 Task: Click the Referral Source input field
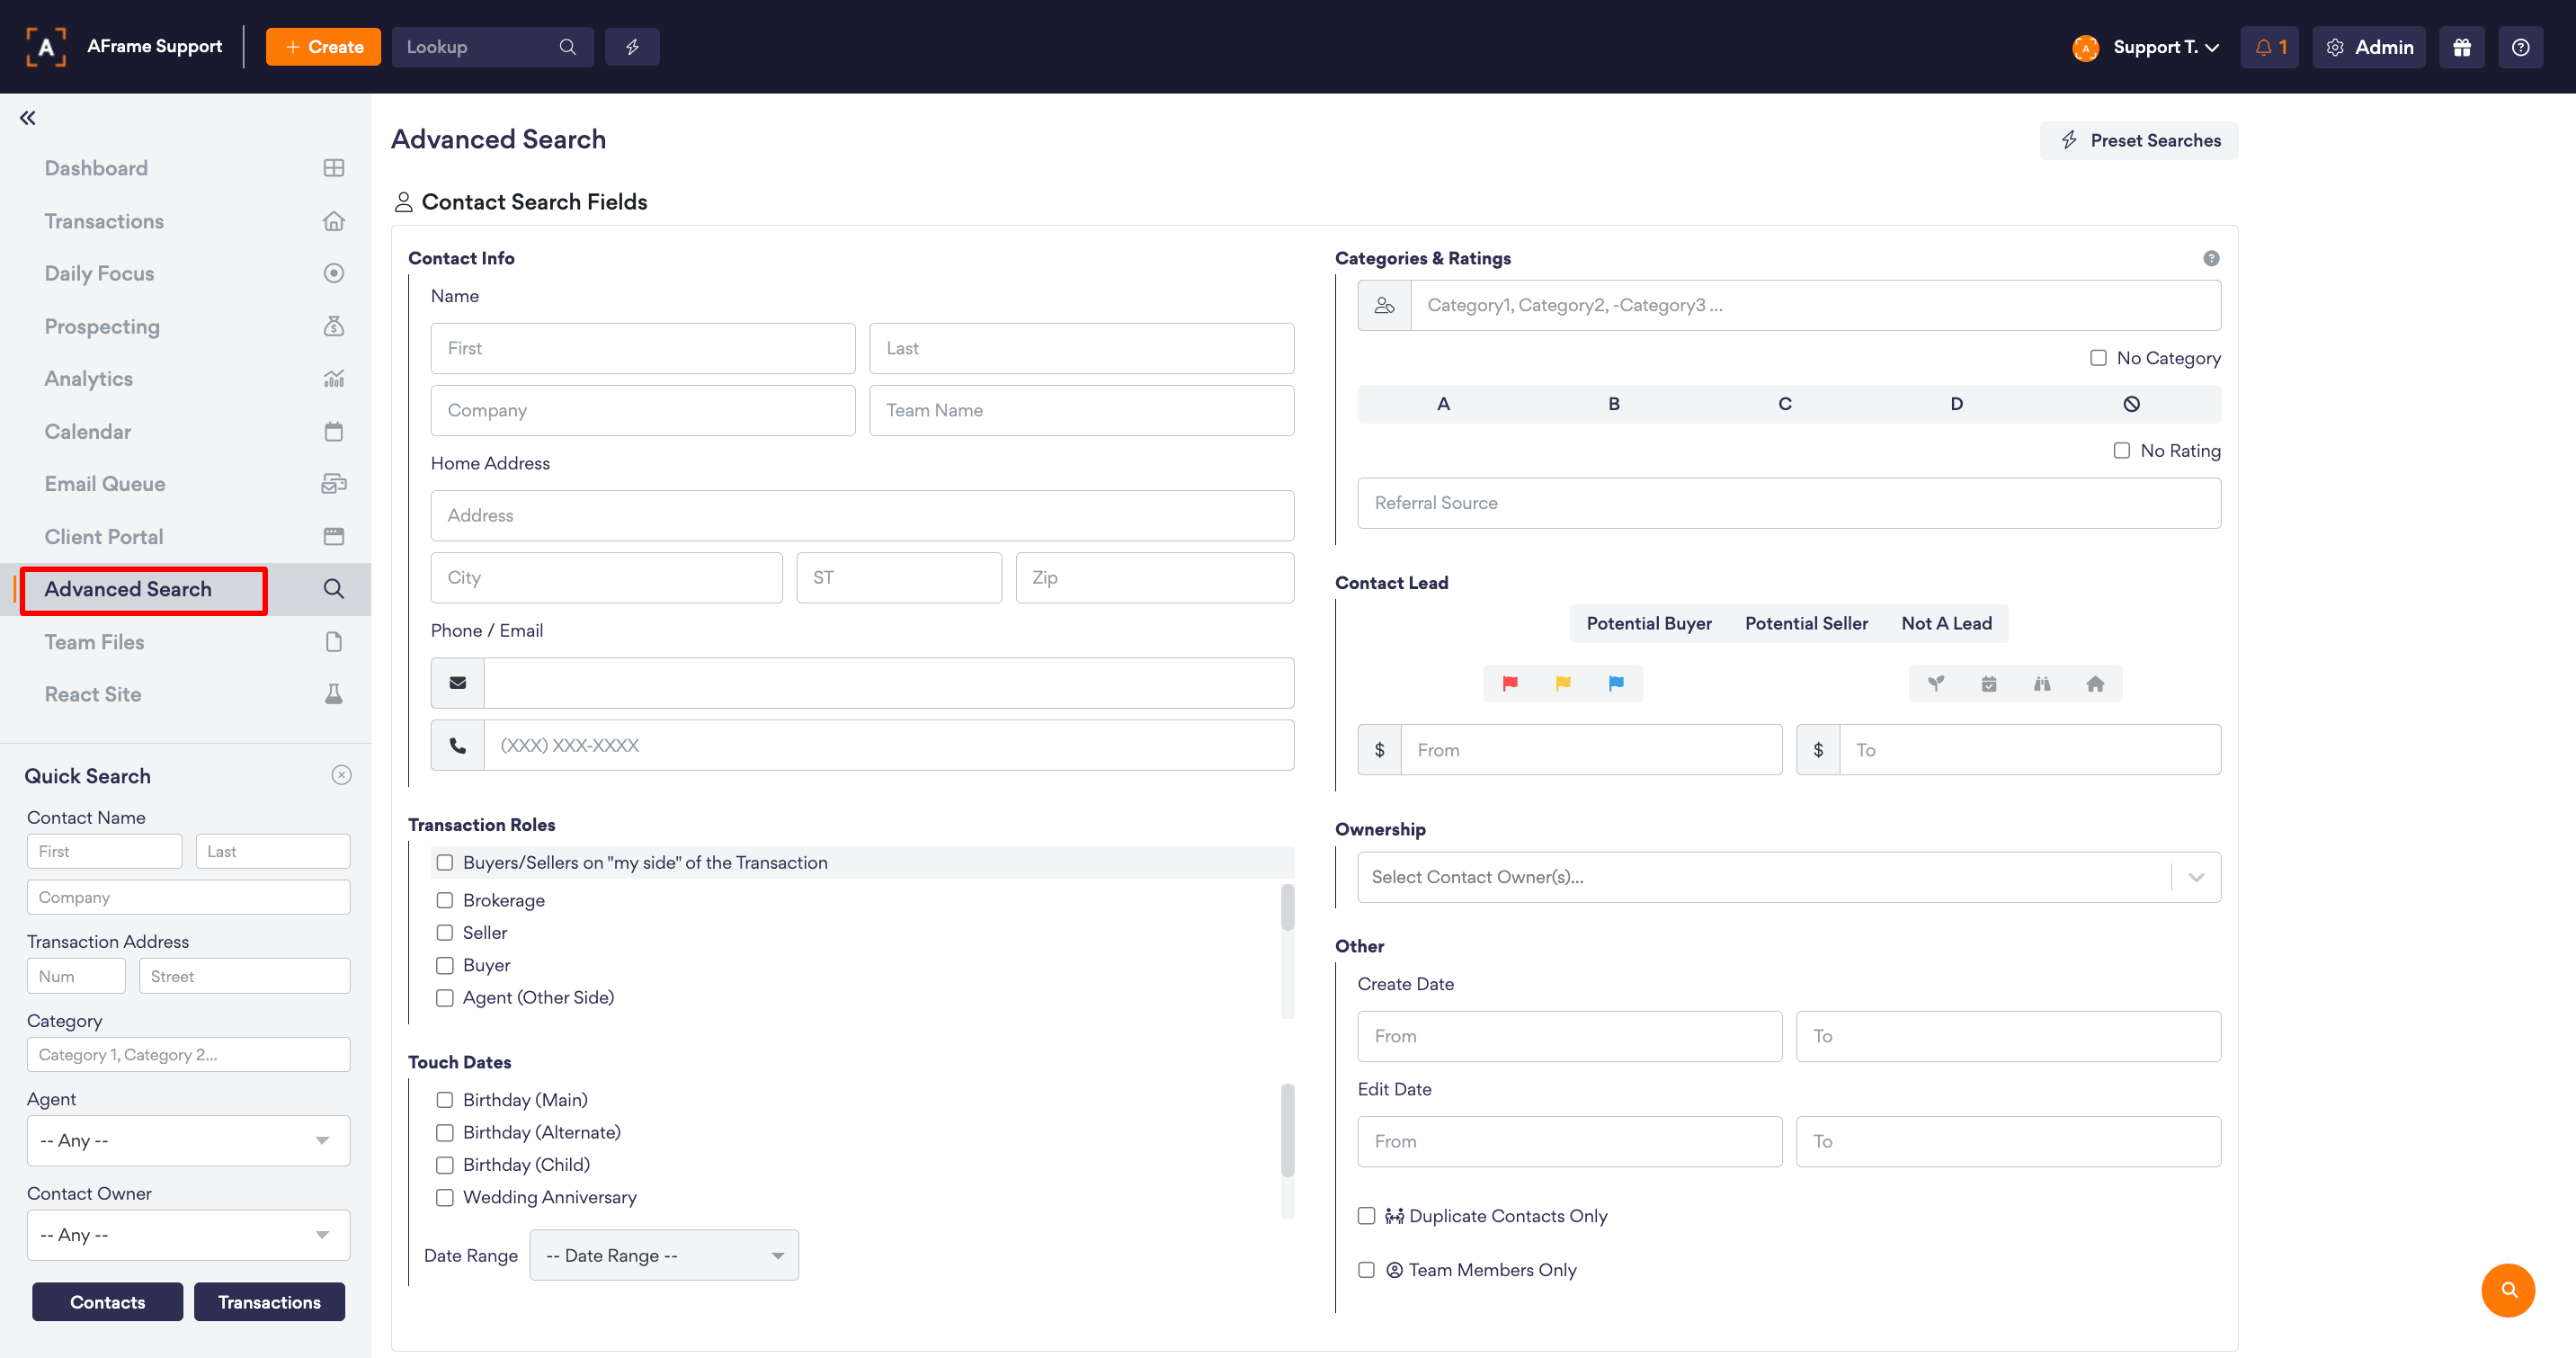coord(1788,503)
